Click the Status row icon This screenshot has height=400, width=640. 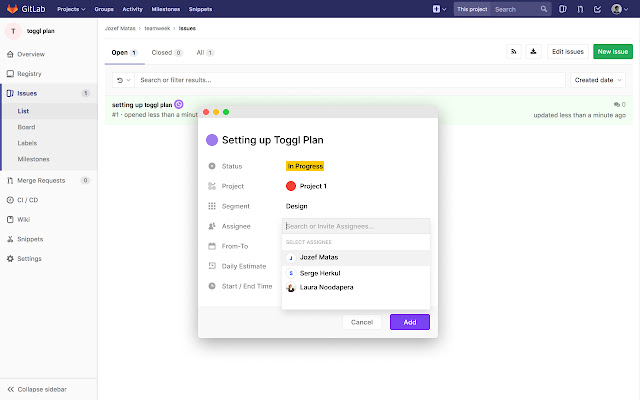pyautogui.click(x=212, y=166)
